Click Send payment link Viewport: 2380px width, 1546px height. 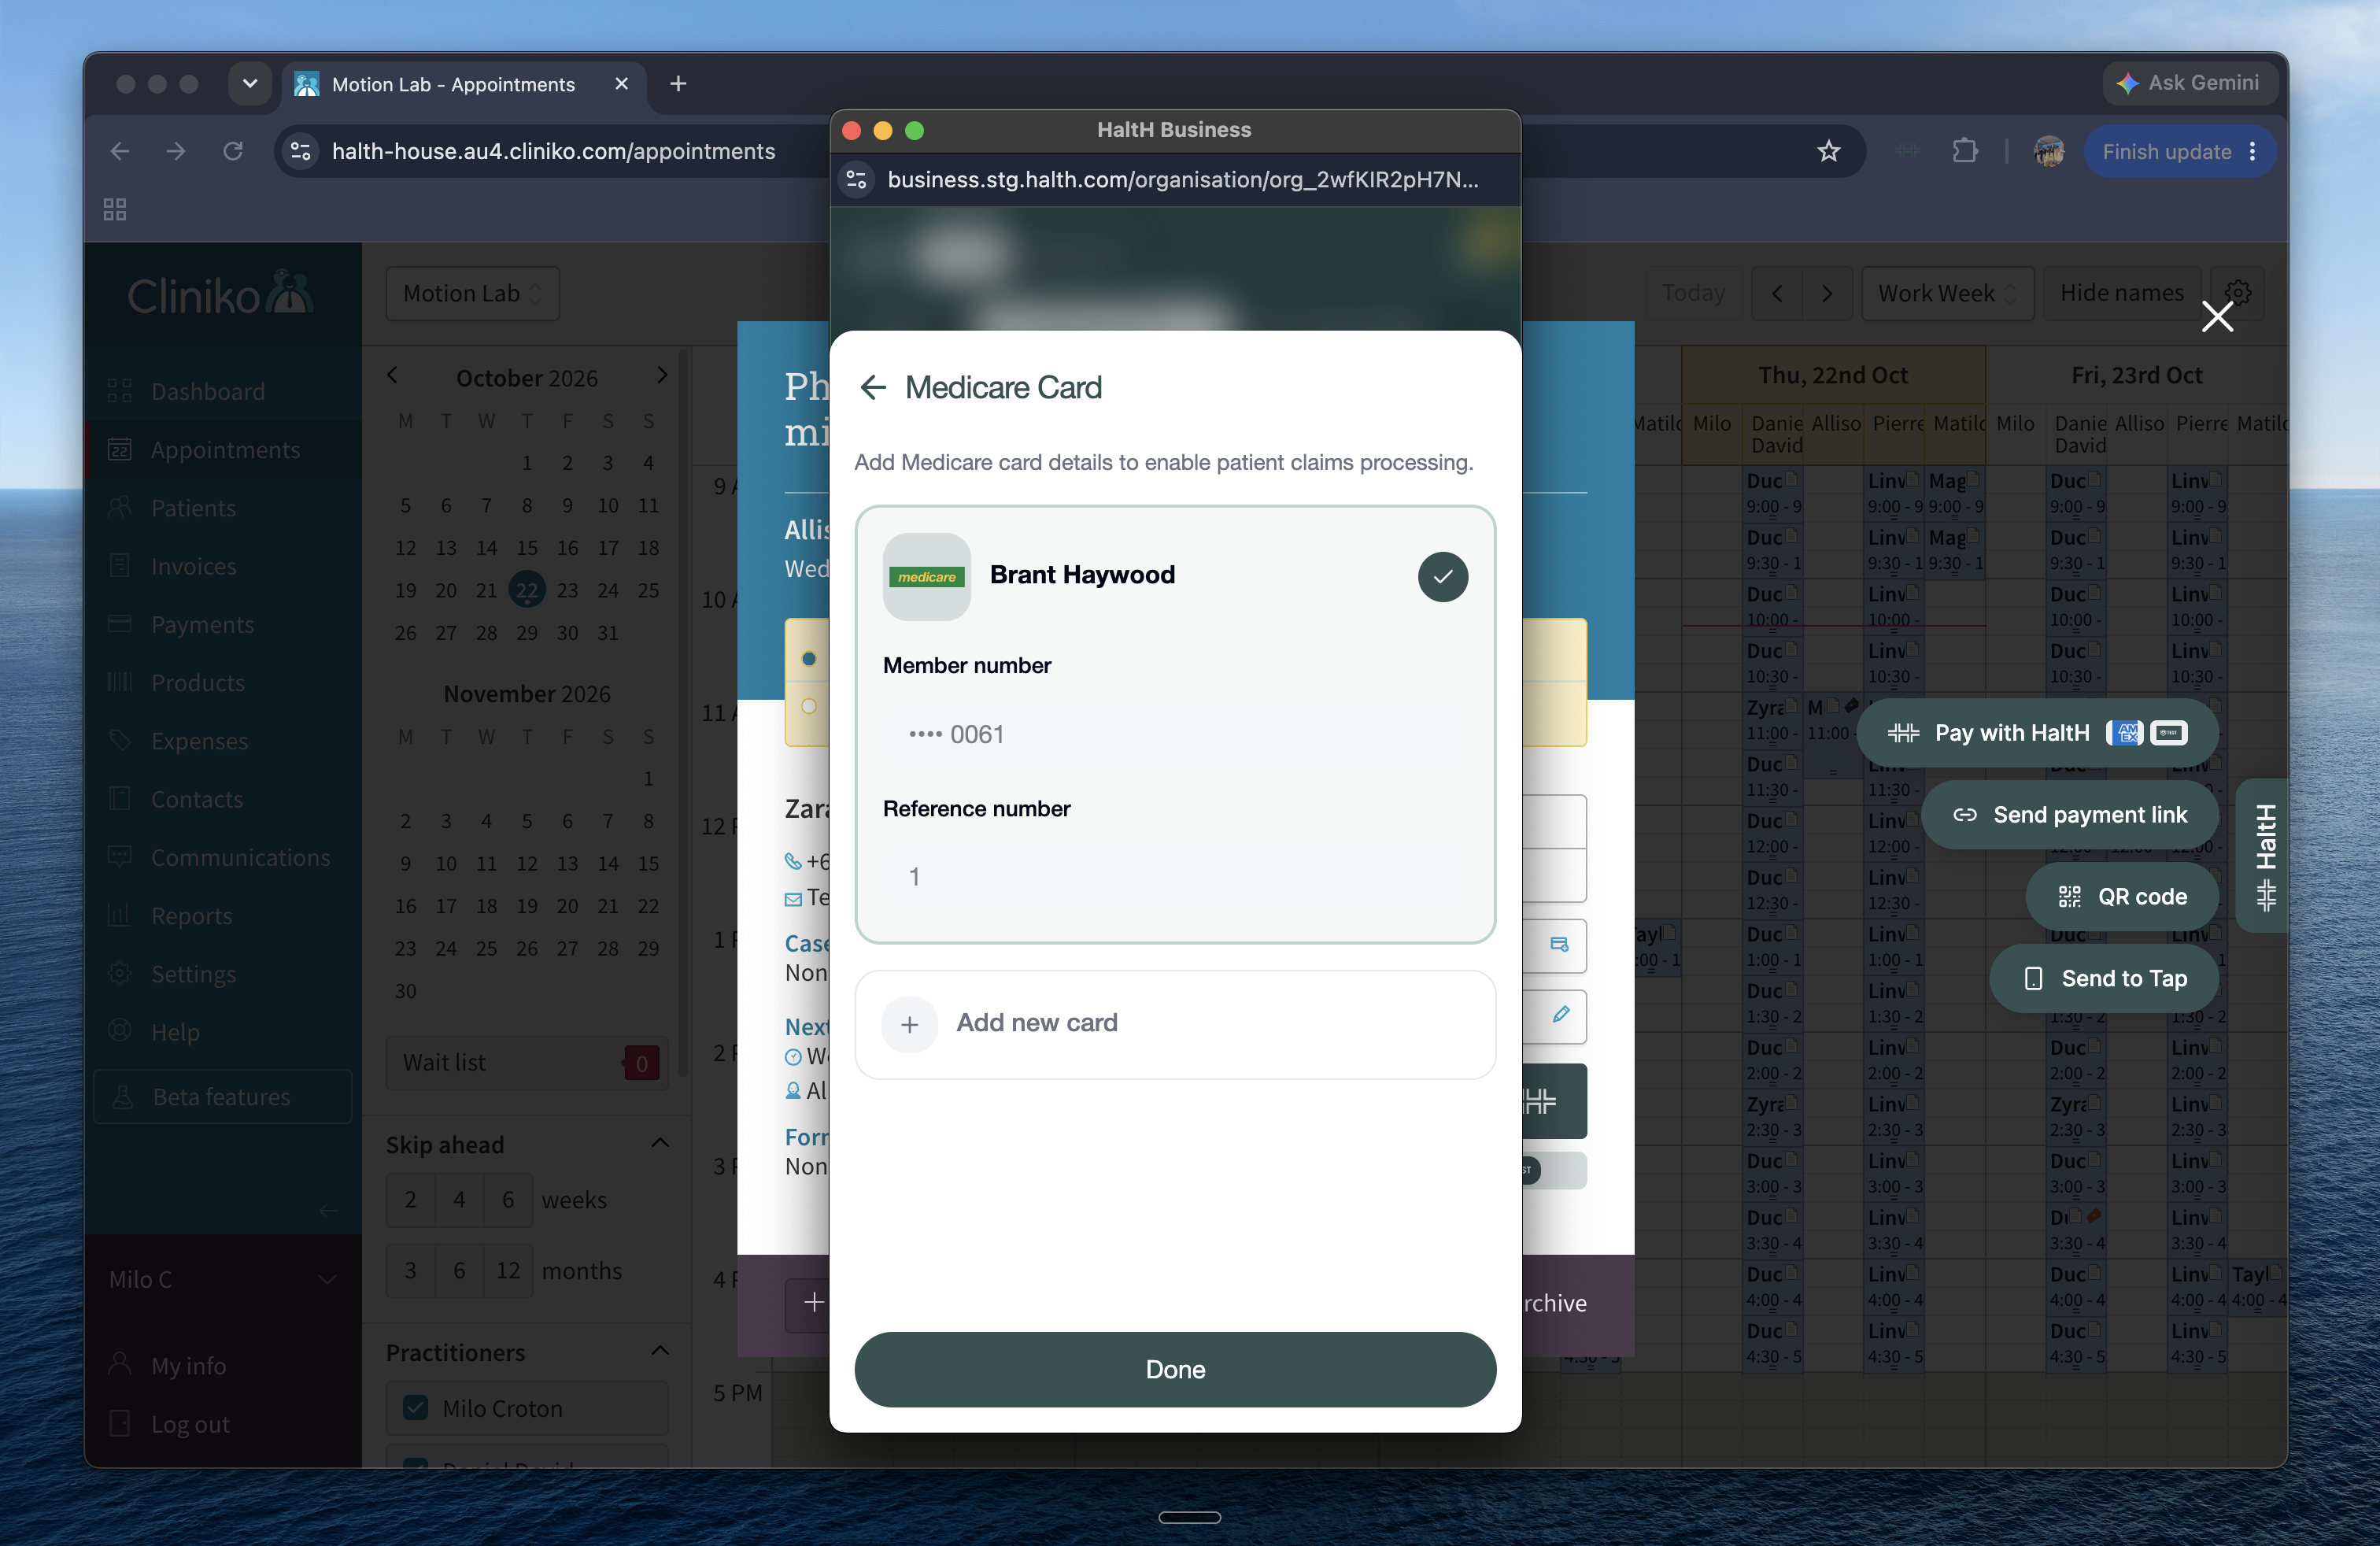click(x=2070, y=815)
